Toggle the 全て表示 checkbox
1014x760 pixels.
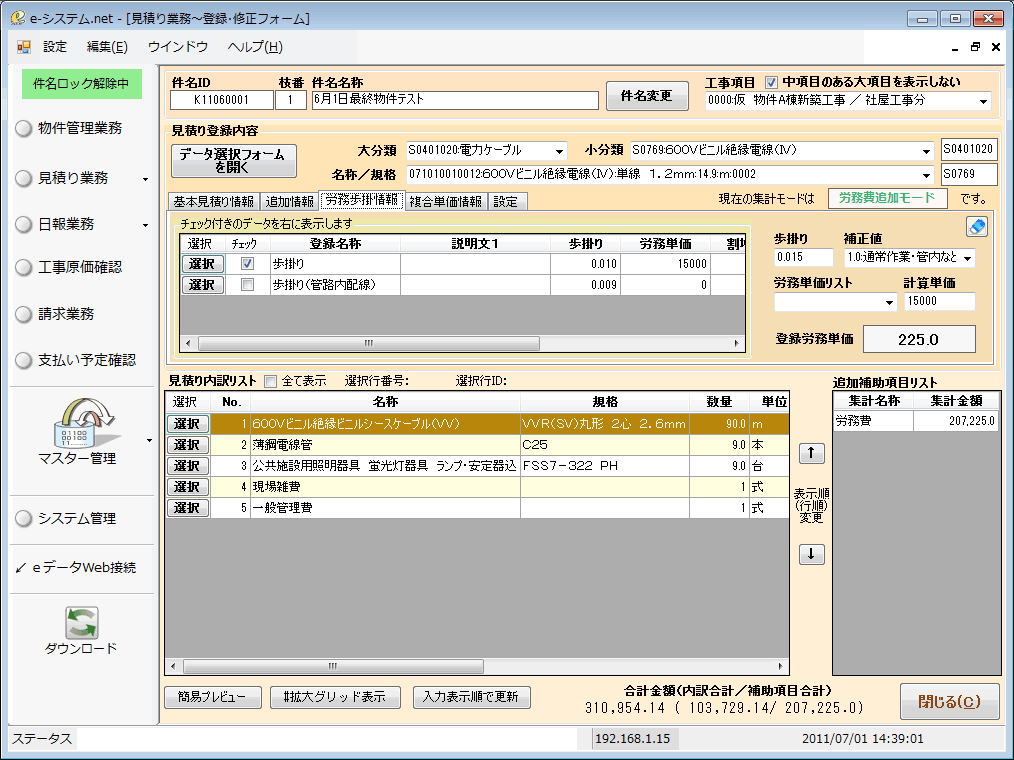click(x=271, y=381)
